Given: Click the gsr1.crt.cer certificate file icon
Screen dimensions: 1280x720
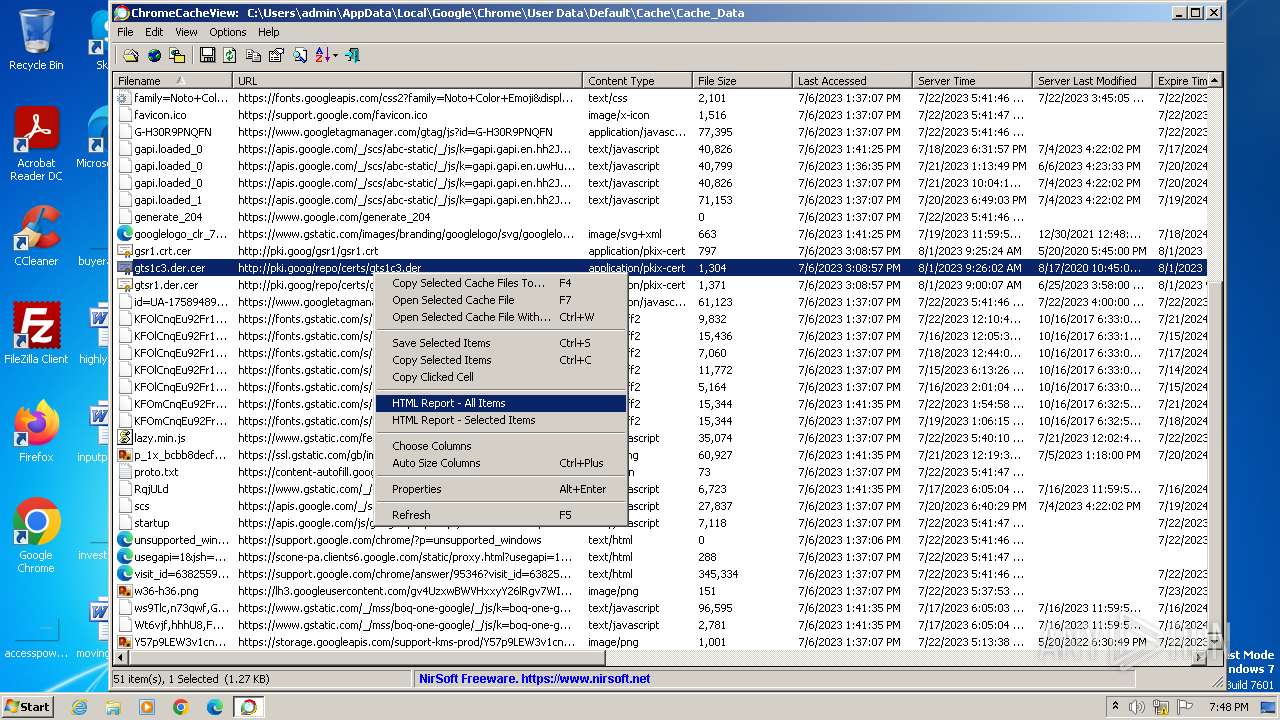Looking at the screenshot, I should [125, 251].
